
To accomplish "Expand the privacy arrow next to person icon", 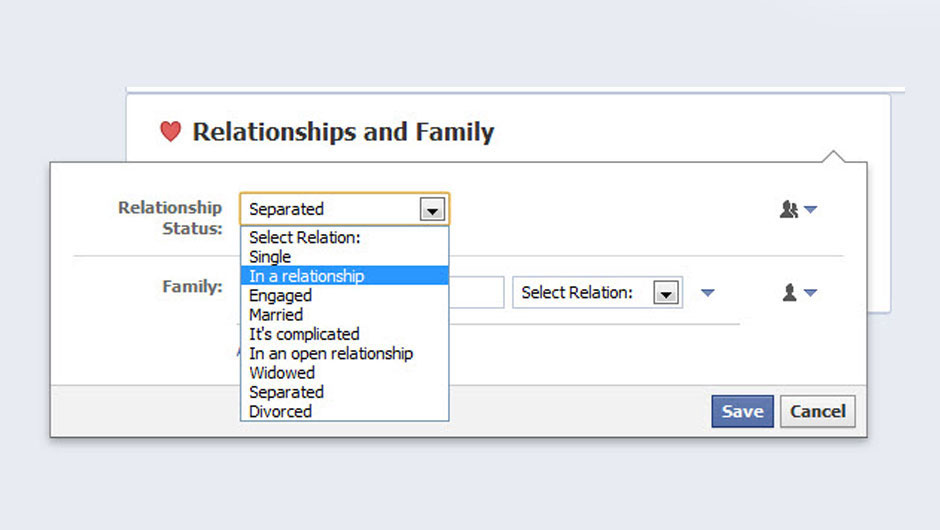I will pyautogui.click(x=811, y=293).
